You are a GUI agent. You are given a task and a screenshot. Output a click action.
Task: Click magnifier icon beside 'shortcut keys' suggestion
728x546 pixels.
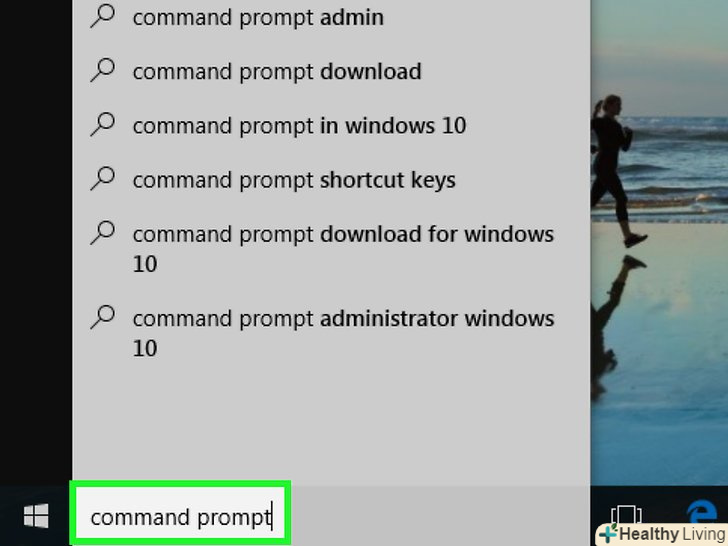point(102,179)
